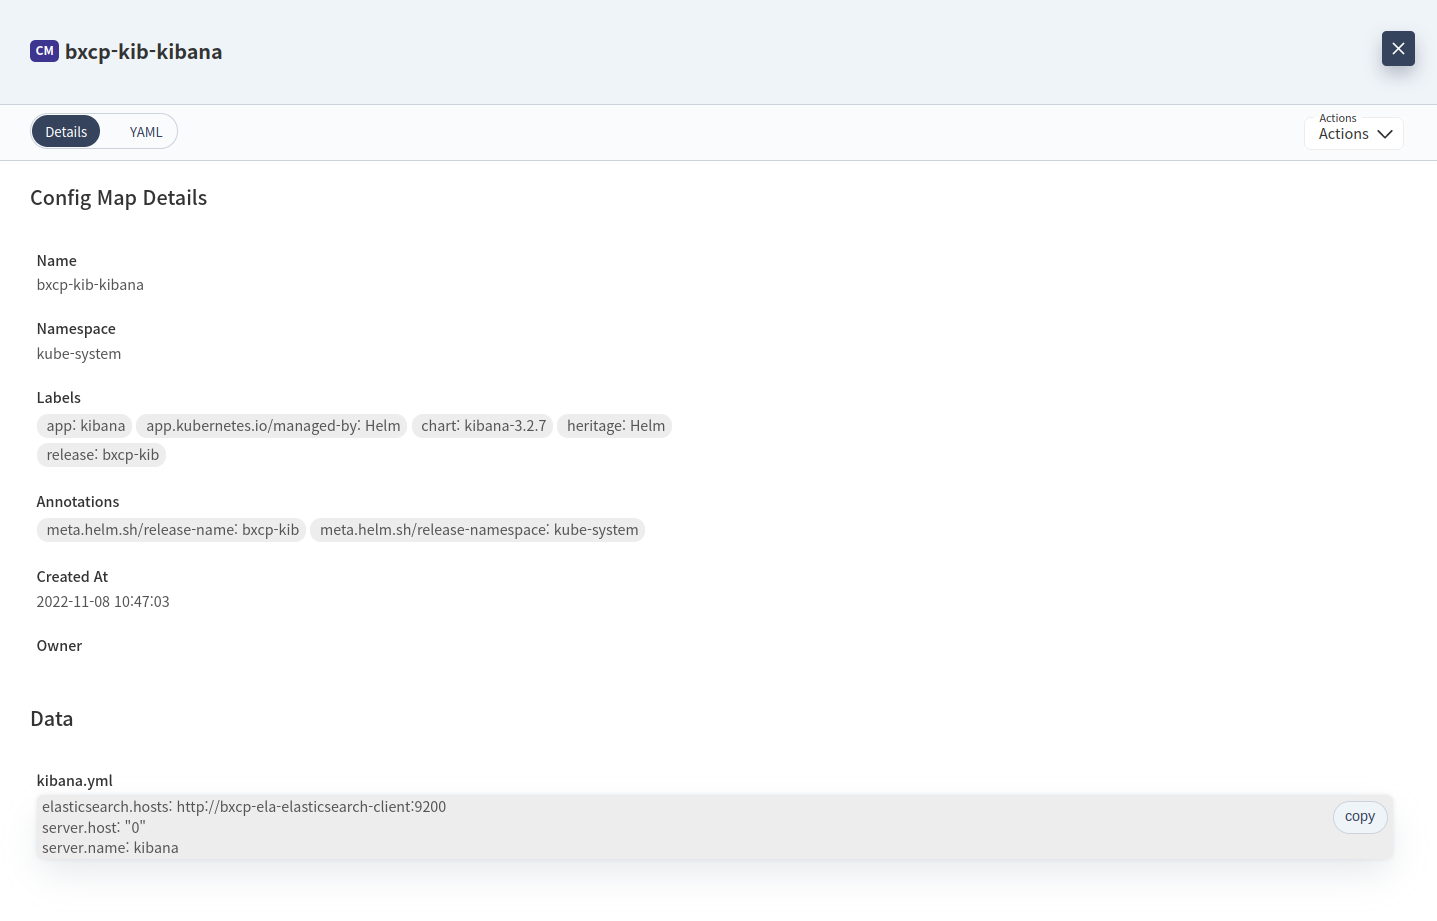This screenshot has width=1437, height=921.
Task: Copy the kibana.yml data contents
Action: (x=1360, y=817)
